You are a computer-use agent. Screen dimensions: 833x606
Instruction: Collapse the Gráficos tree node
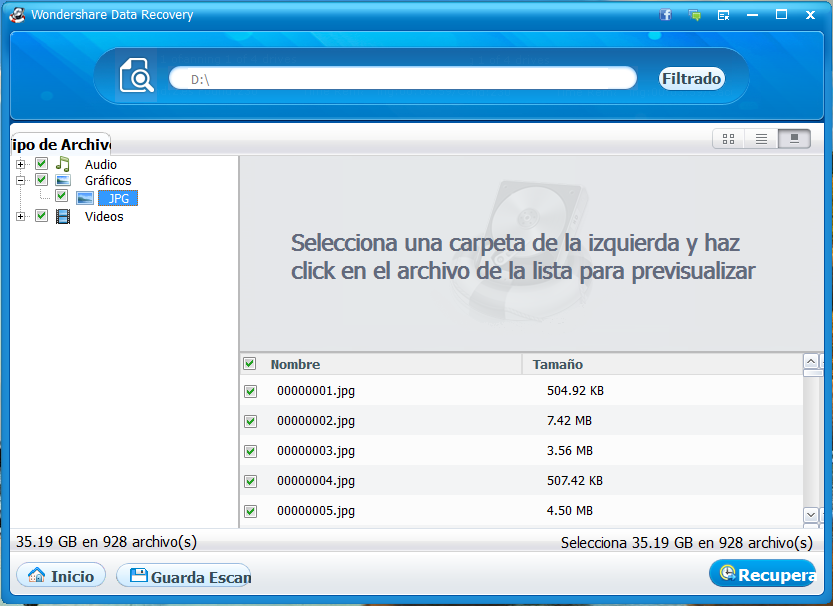[20, 181]
